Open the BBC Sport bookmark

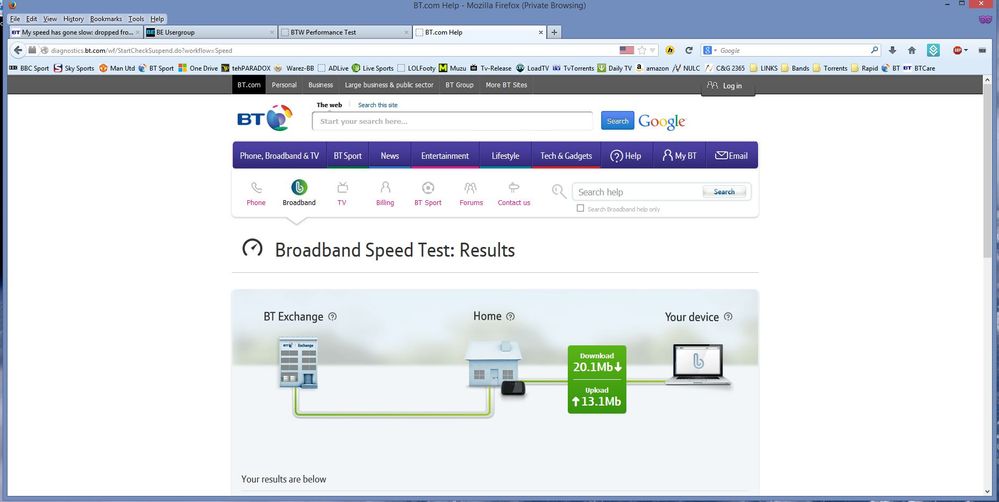[29, 68]
